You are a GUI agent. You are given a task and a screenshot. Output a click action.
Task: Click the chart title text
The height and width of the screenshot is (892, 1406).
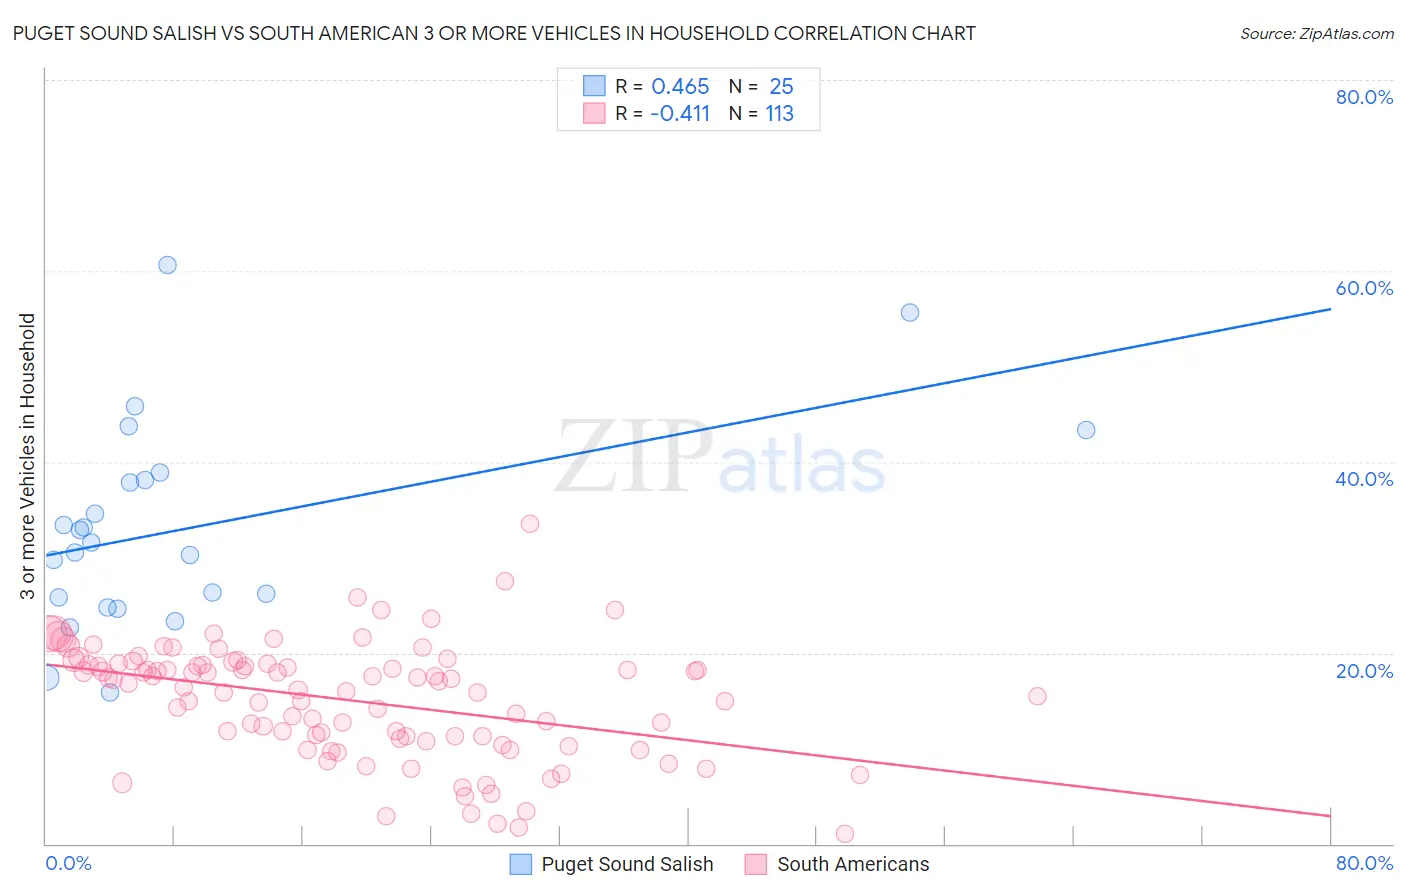494,33
